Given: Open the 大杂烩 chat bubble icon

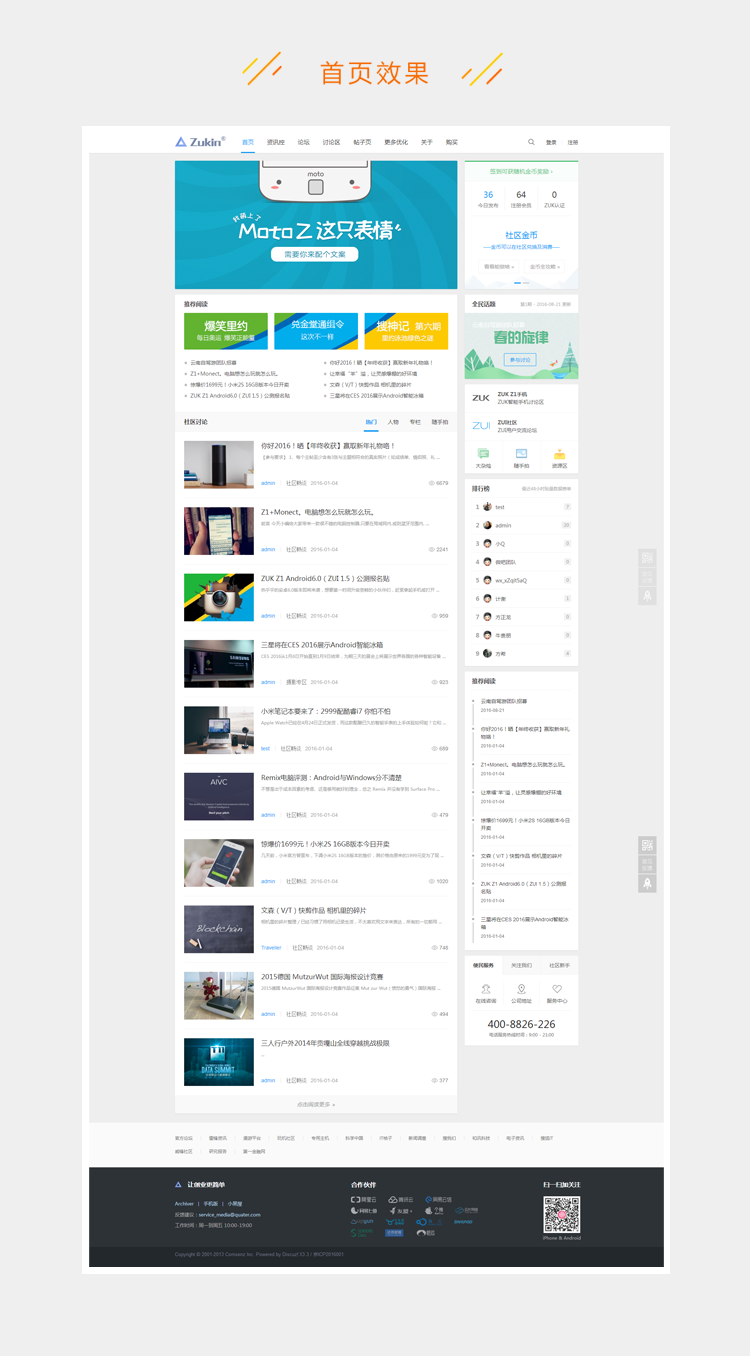Looking at the screenshot, I should click(x=484, y=454).
